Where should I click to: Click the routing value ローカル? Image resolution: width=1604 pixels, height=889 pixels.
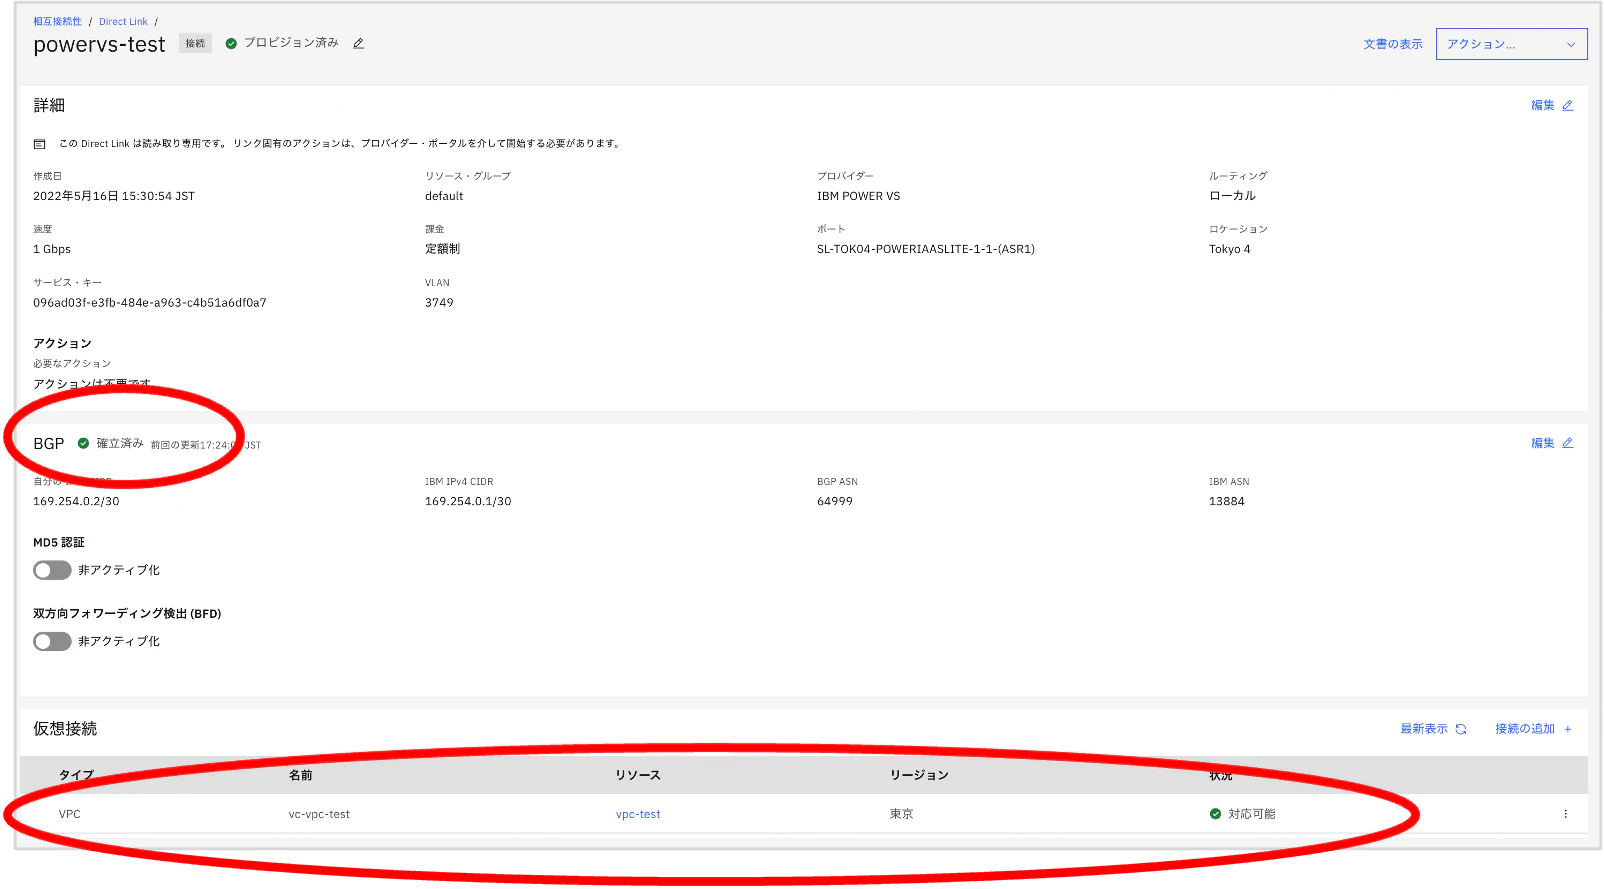click(1232, 196)
